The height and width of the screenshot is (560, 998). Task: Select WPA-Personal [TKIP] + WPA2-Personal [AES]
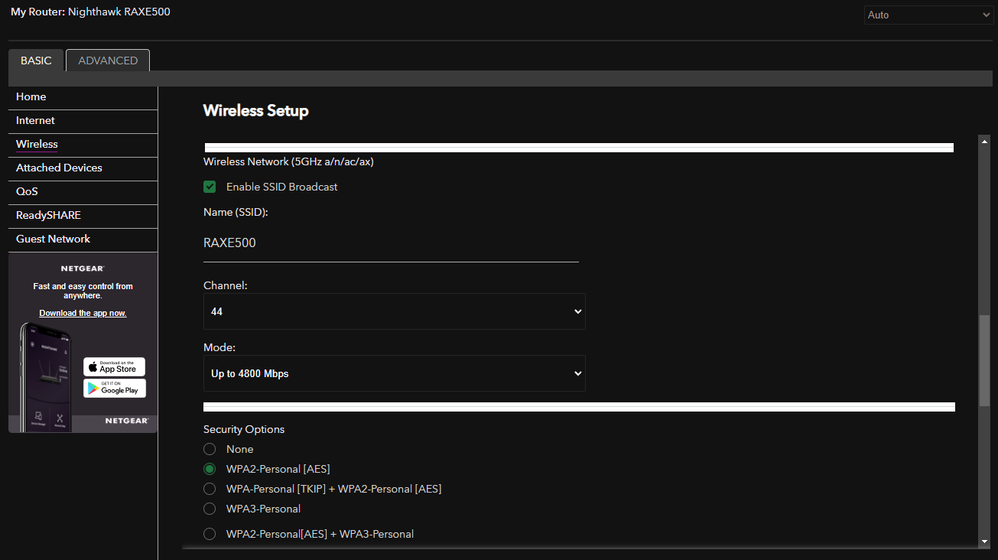pyautogui.click(x=210, y=489)
